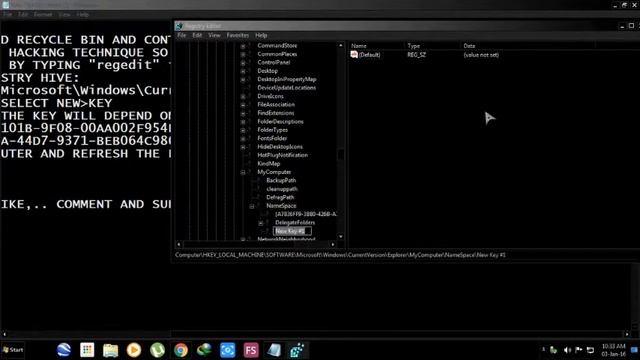Click the (Default) value string icon

pos(354,54)
